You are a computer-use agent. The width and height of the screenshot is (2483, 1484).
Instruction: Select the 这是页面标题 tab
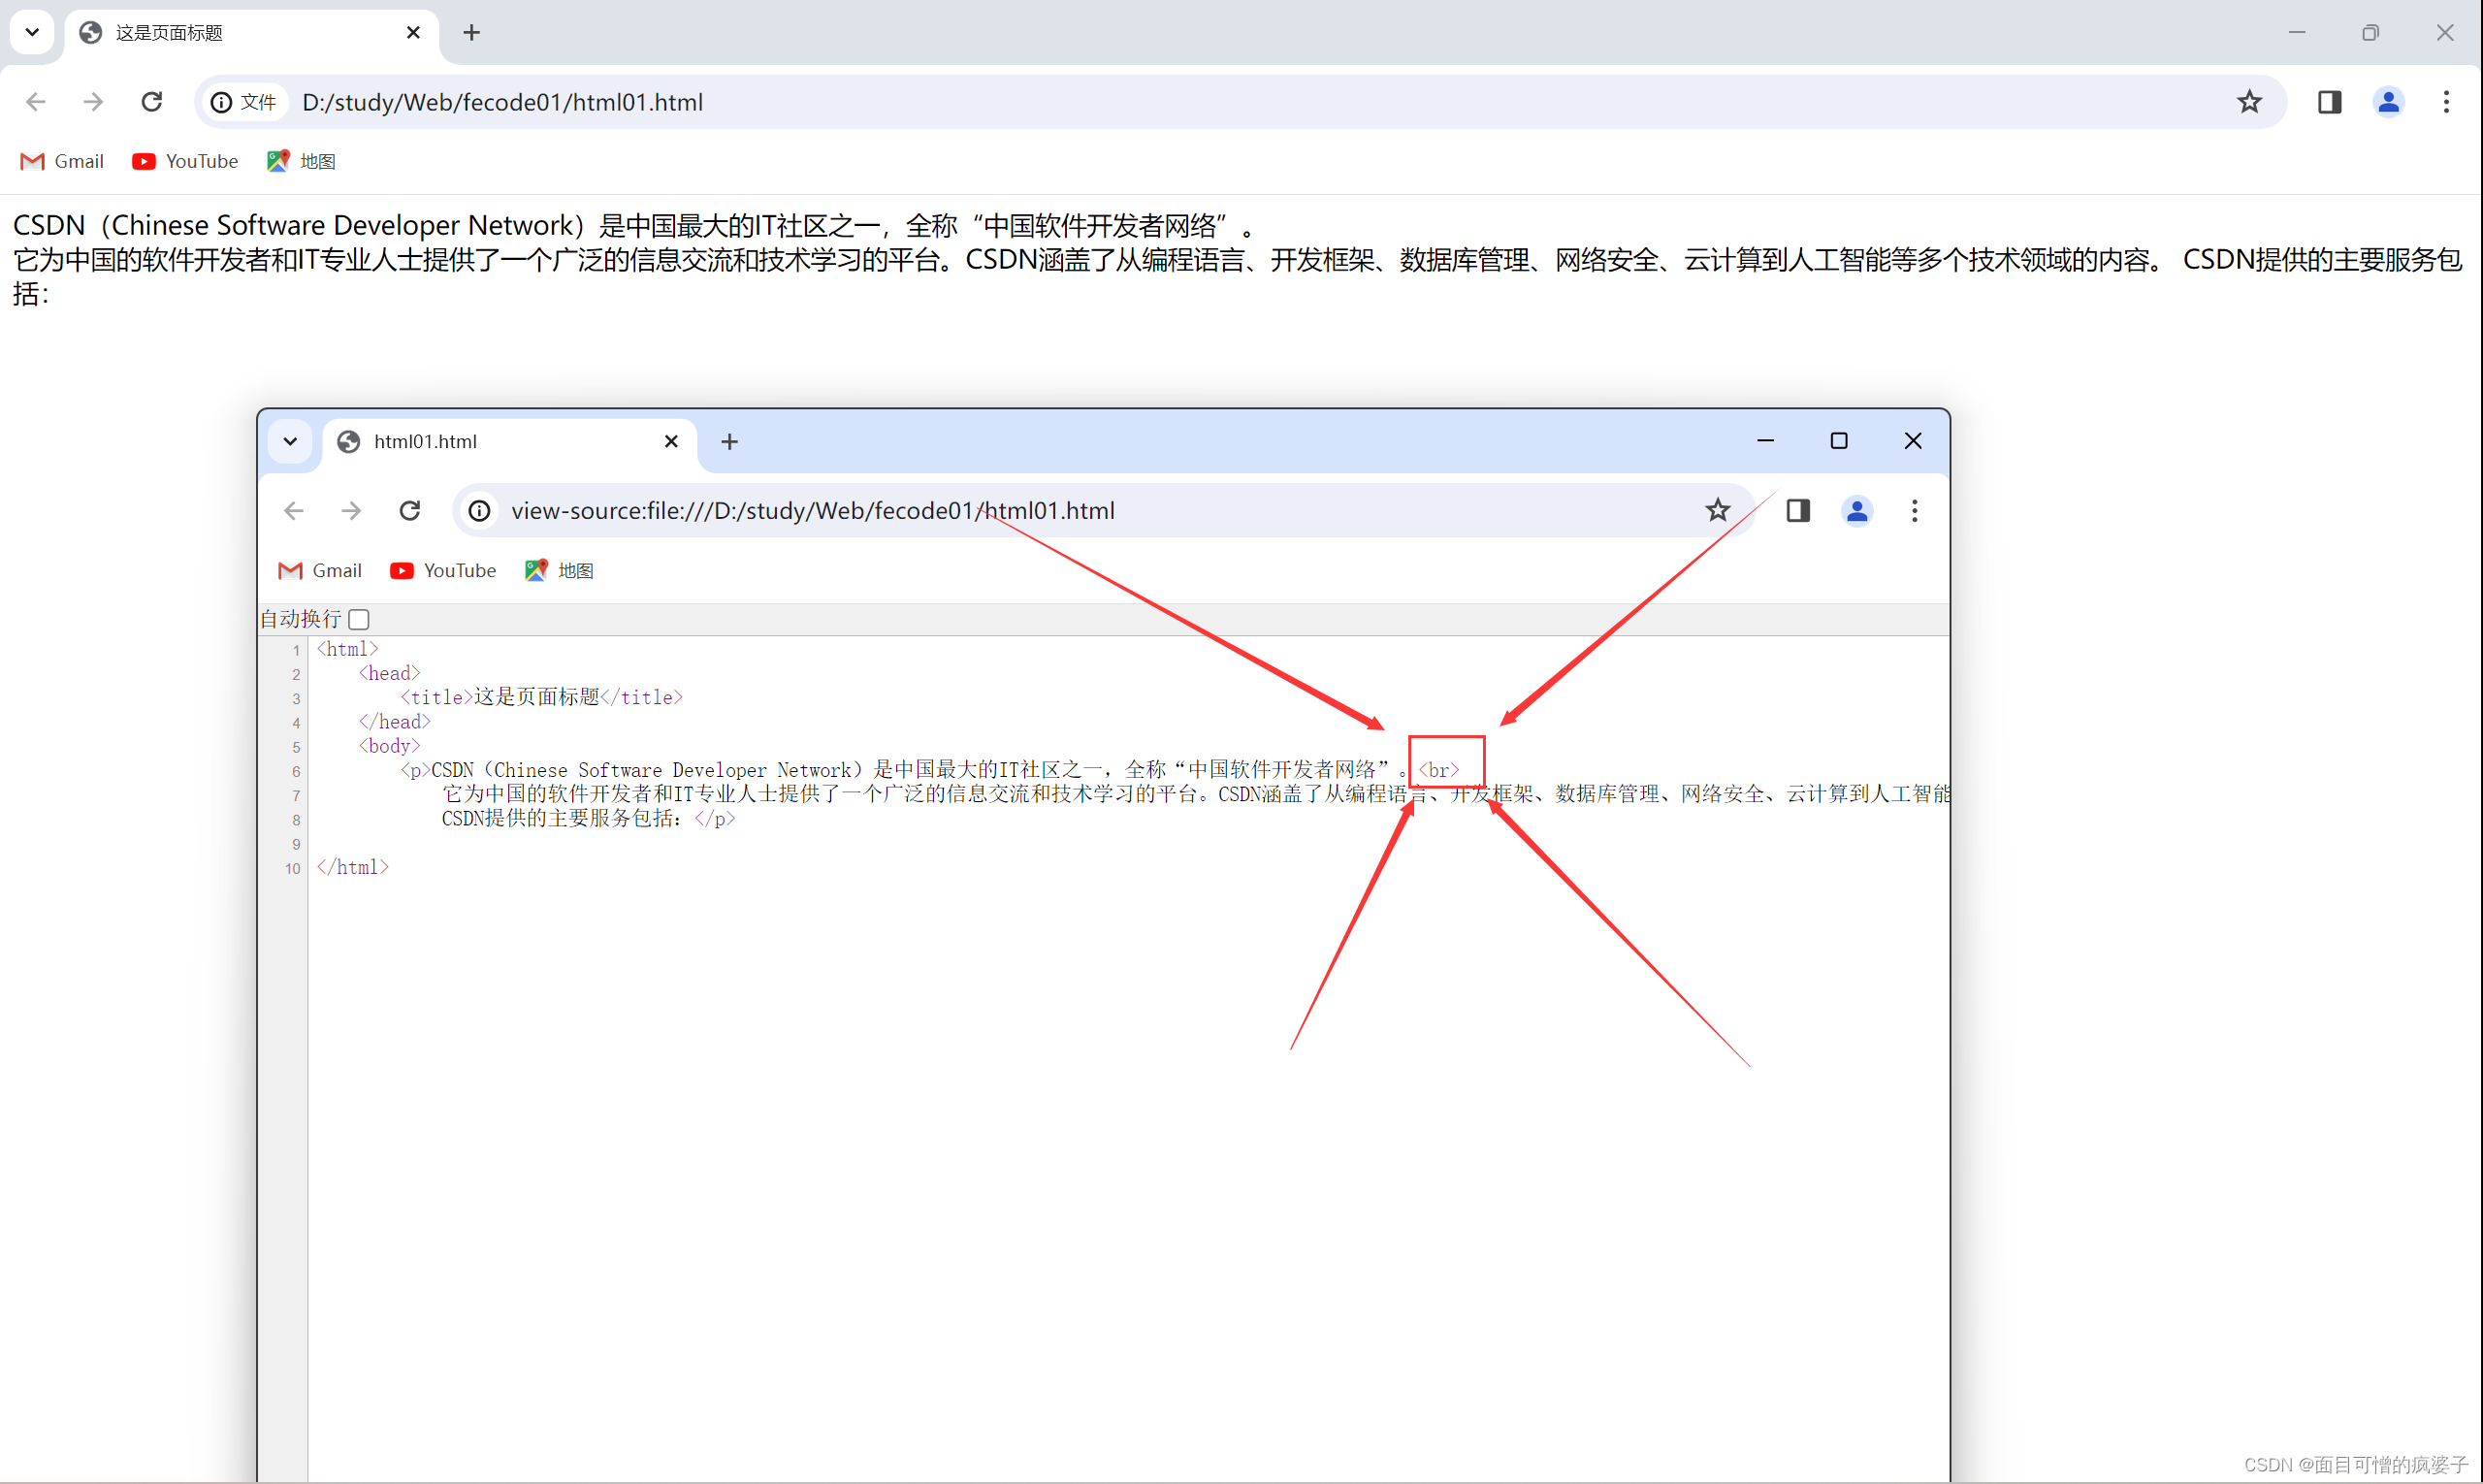point(250,33)
